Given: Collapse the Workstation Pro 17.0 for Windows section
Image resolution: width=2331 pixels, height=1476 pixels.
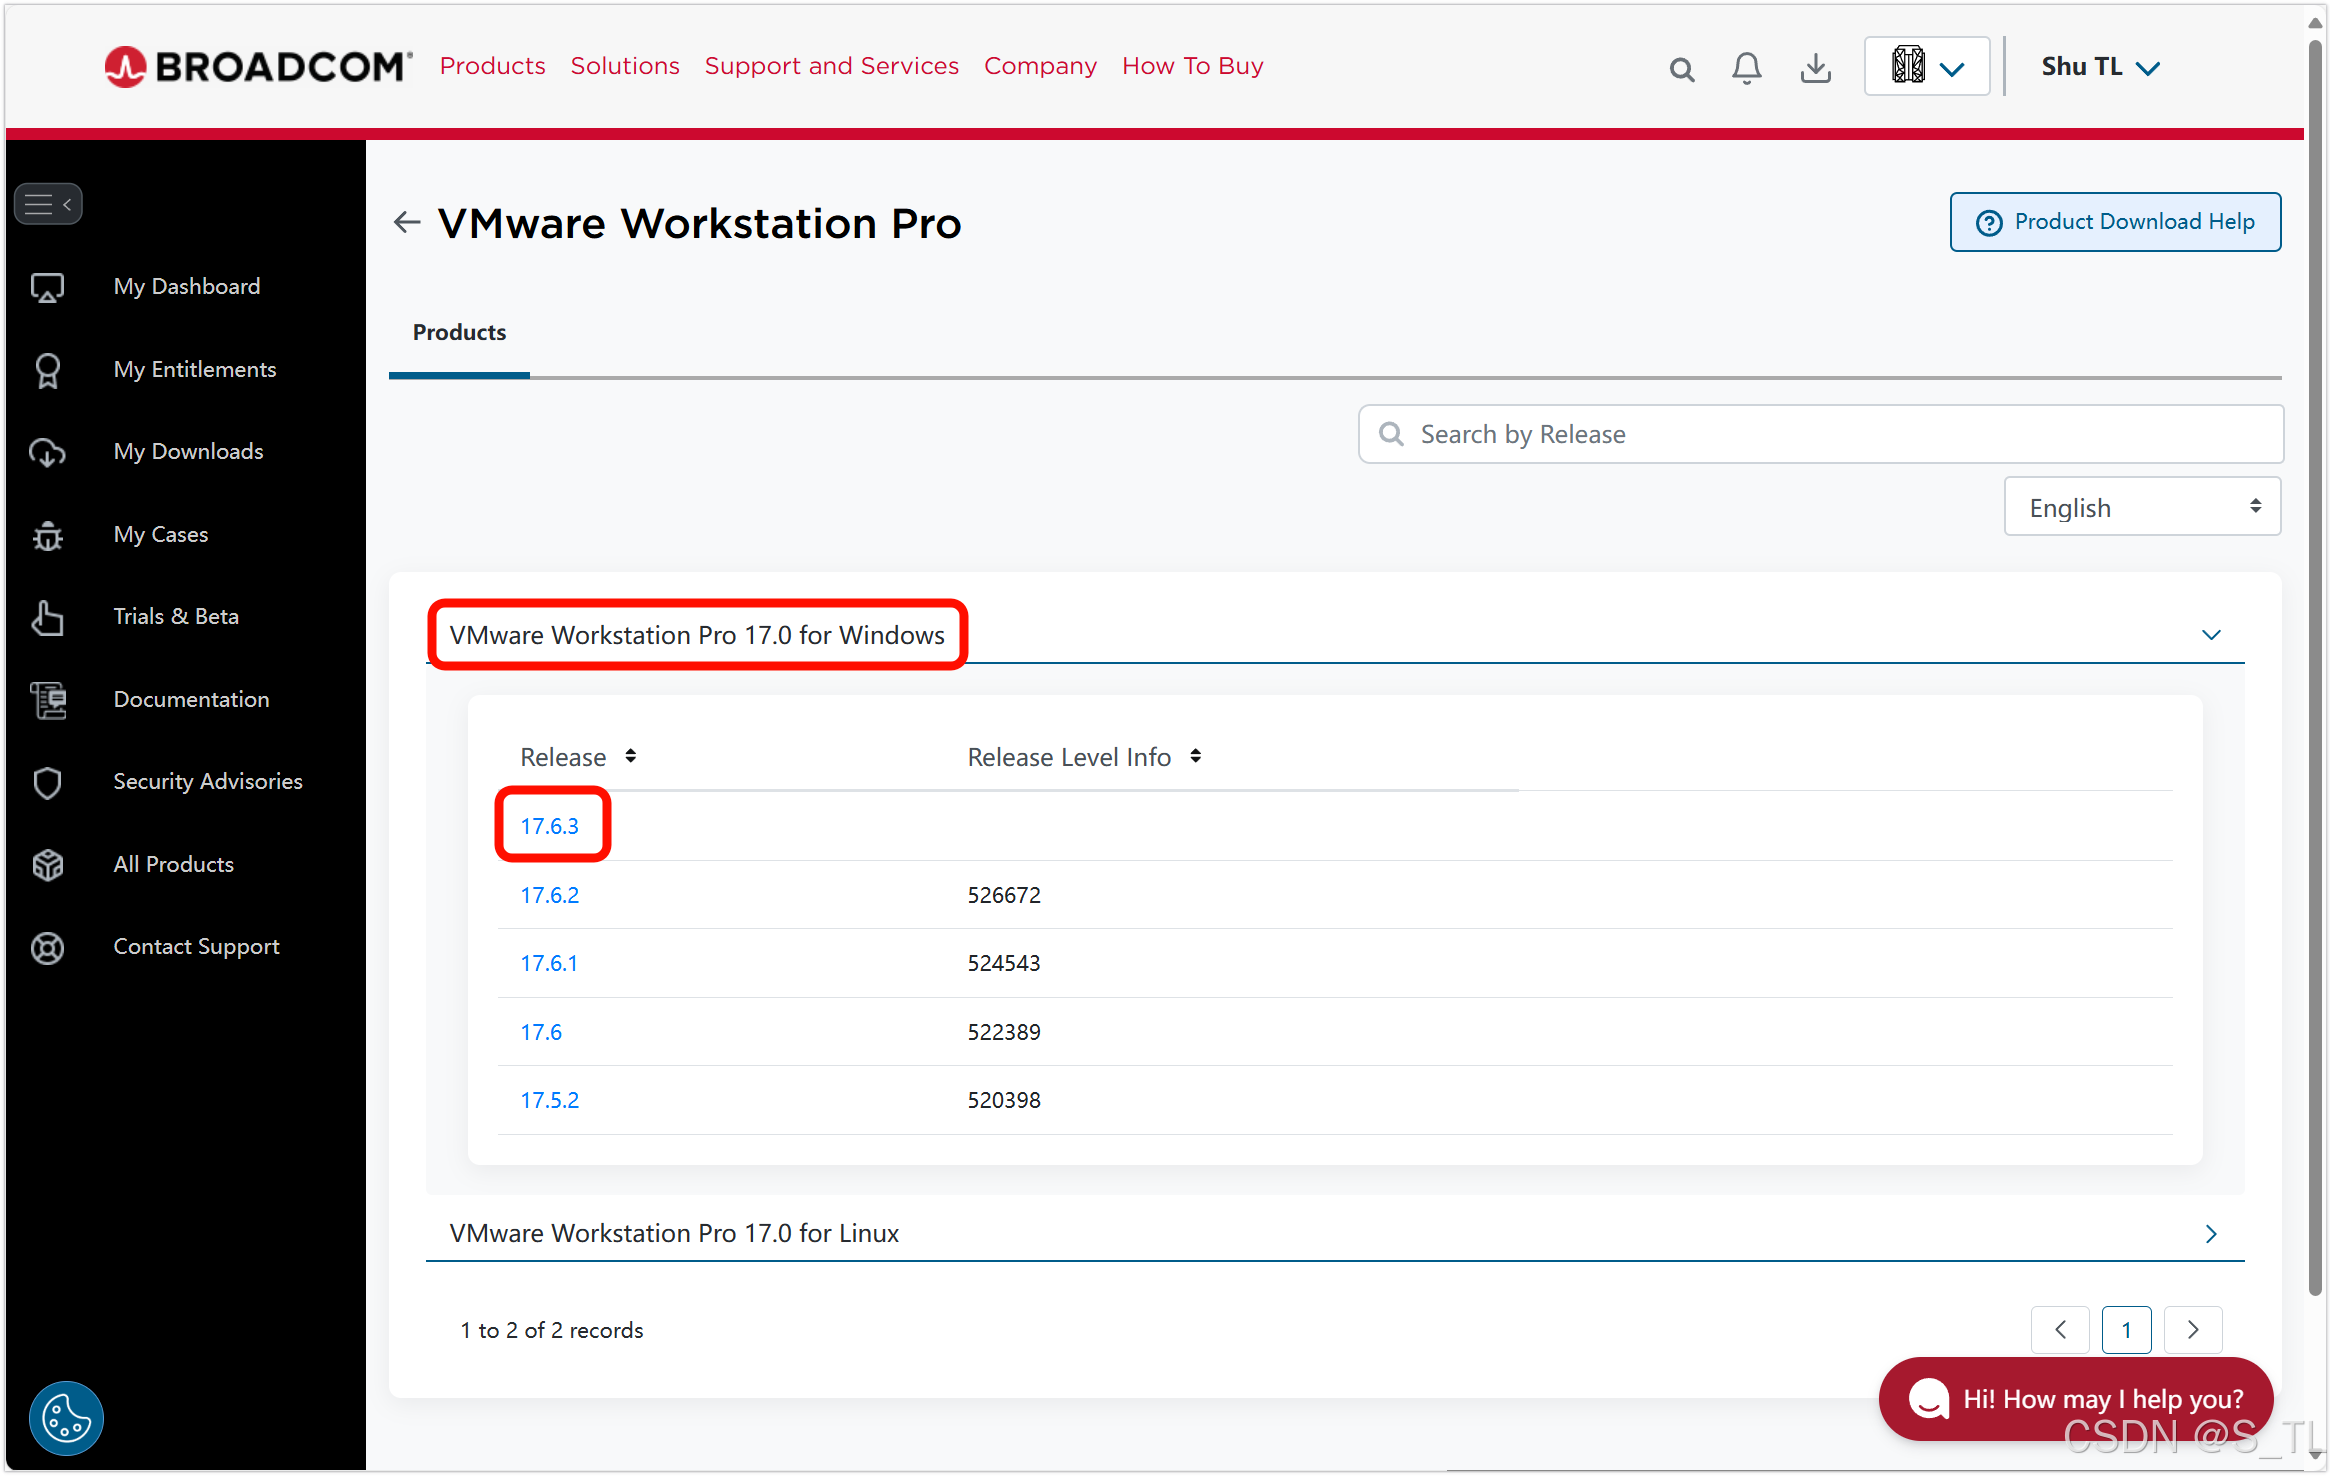Looking at the screenshot, I should (2211, 636).
